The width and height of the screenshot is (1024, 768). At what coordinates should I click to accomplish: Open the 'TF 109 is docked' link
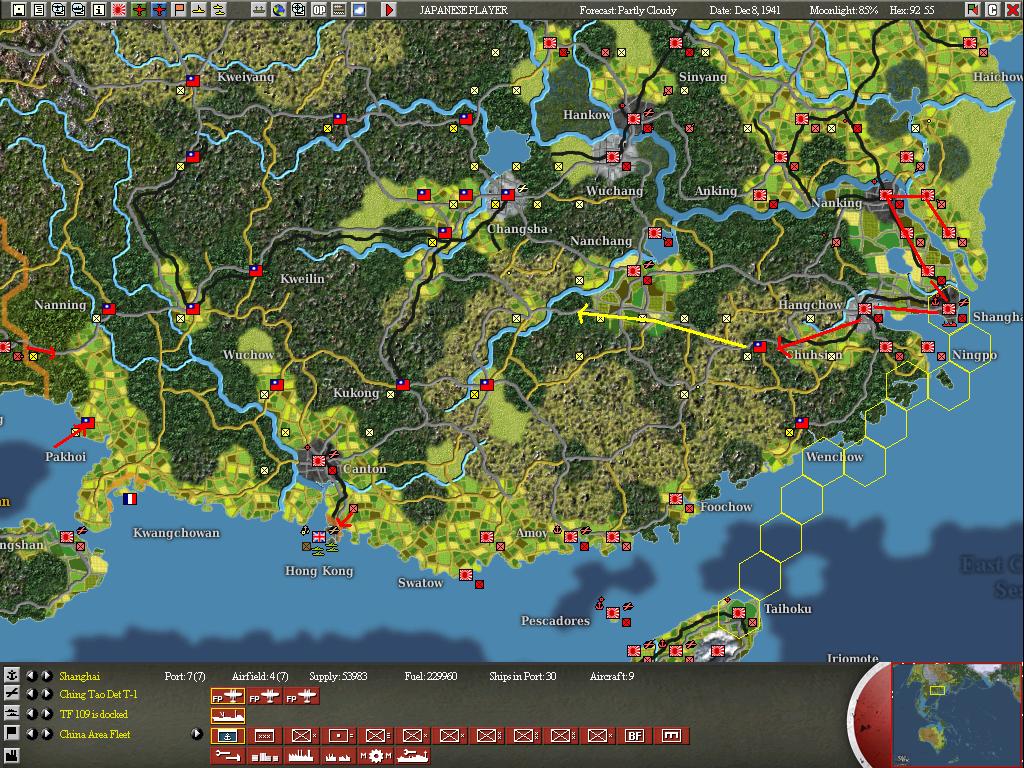click(93, 714)
